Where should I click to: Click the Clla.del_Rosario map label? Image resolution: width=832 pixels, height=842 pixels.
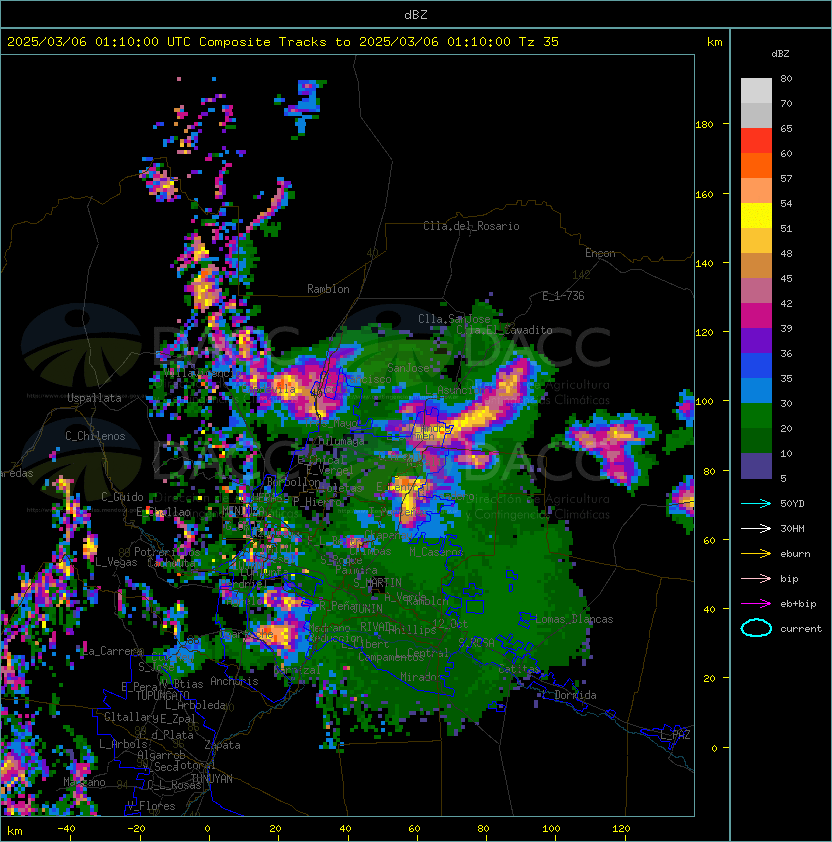(471, 226)
